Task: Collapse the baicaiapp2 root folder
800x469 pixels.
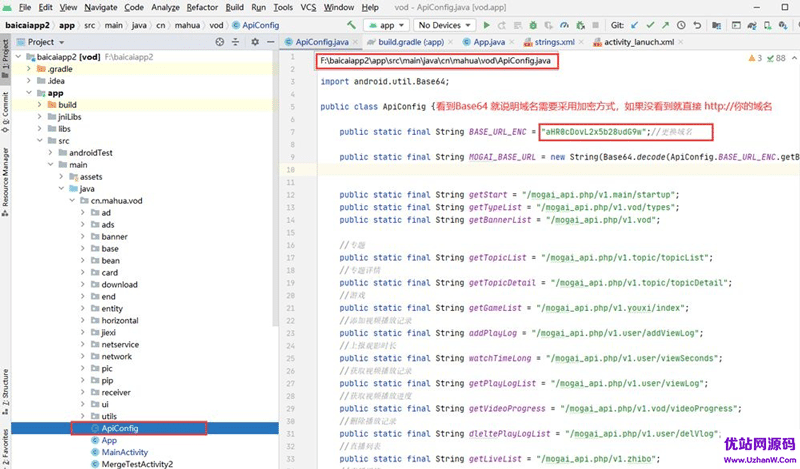Action: click(18, 57)
